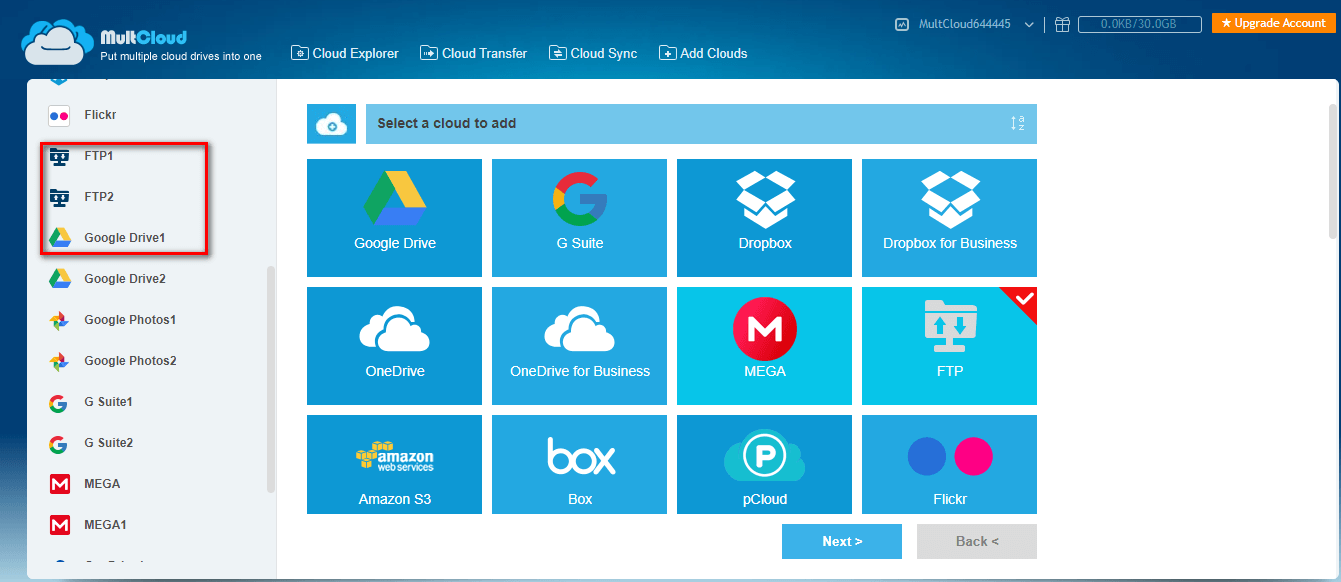Toggle the A-Z sort order icon

(1017, 124)
